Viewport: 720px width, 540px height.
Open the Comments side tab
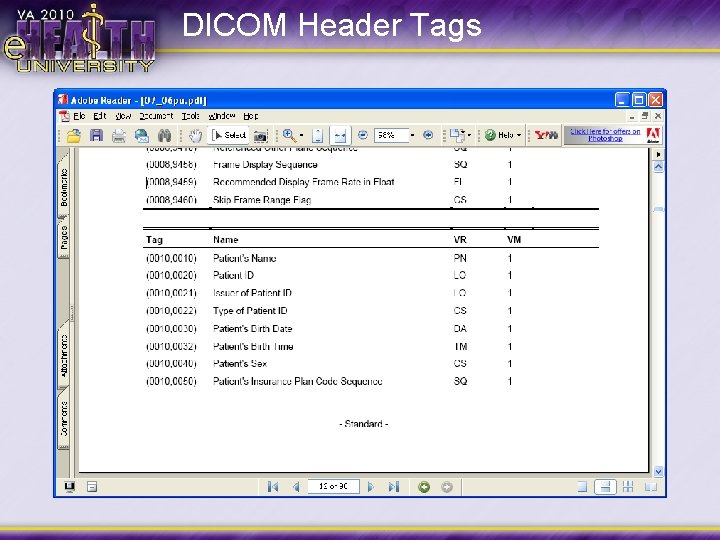click(x=64, y=419)
